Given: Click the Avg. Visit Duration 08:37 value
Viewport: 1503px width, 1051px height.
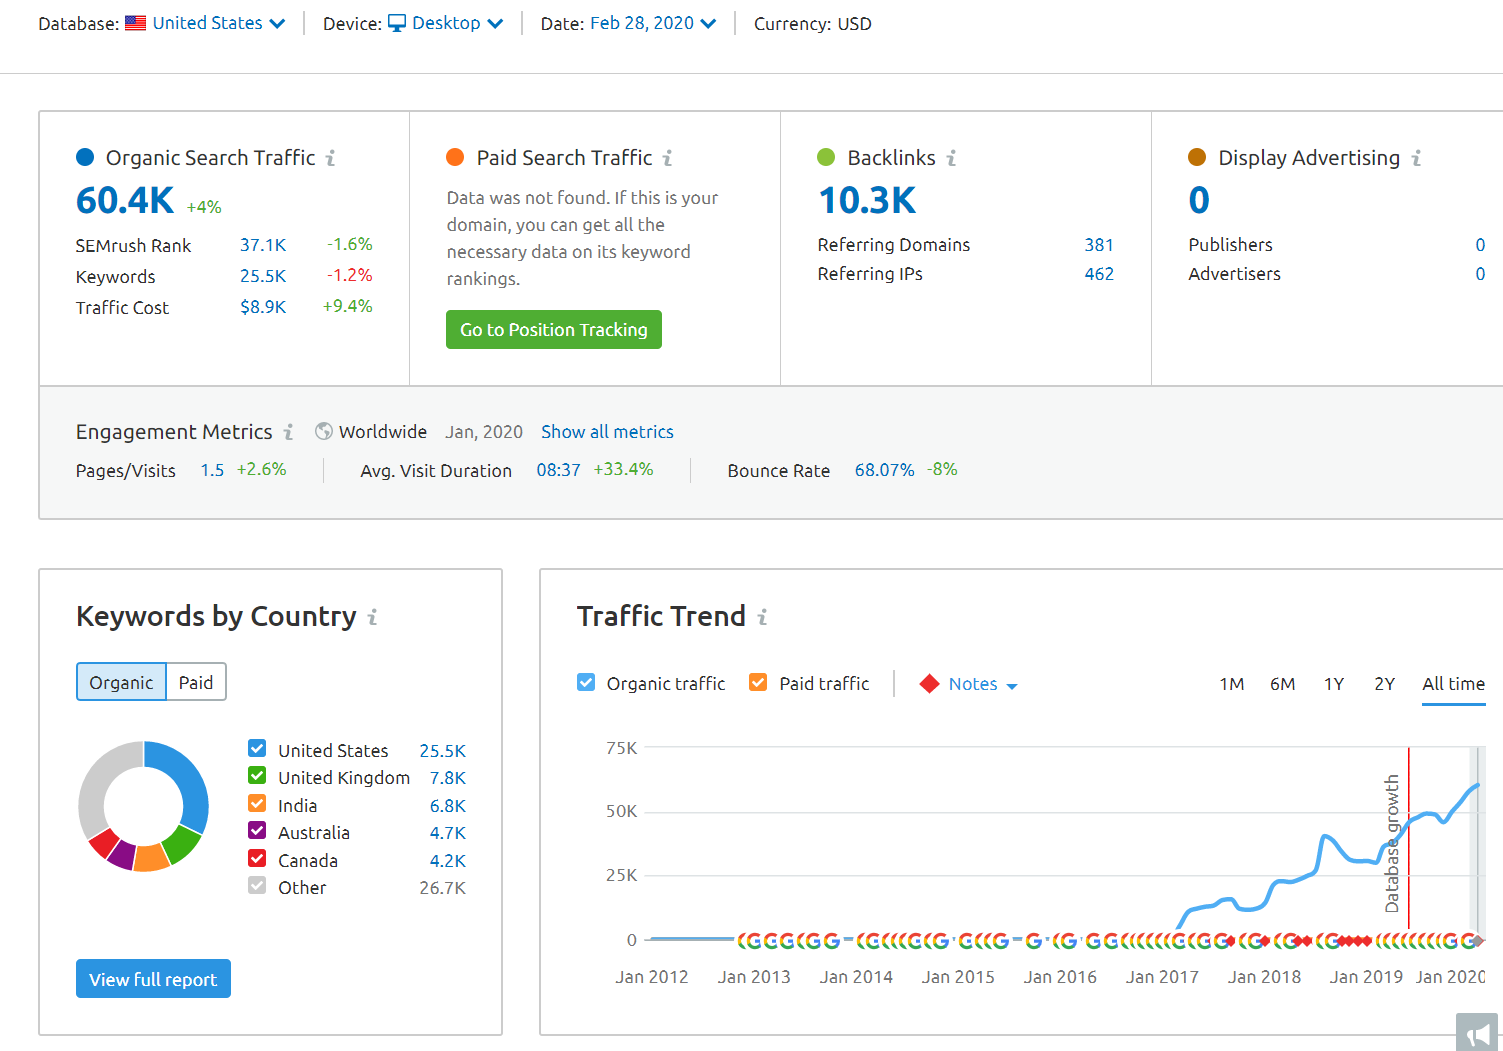Looking at the screenshot, I should [x=558, y=470].
